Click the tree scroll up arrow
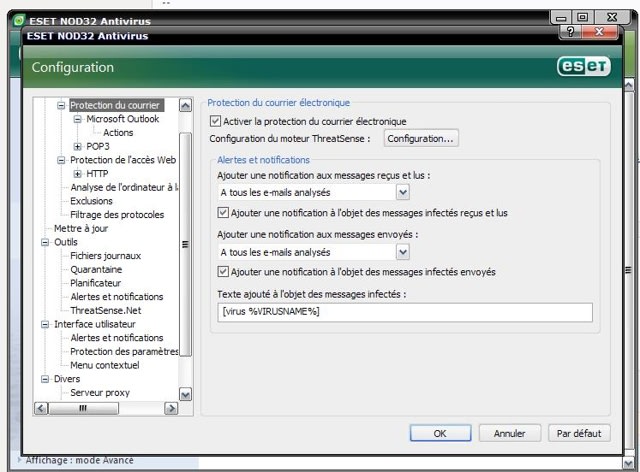640x472 pixels. click(185, 106)
